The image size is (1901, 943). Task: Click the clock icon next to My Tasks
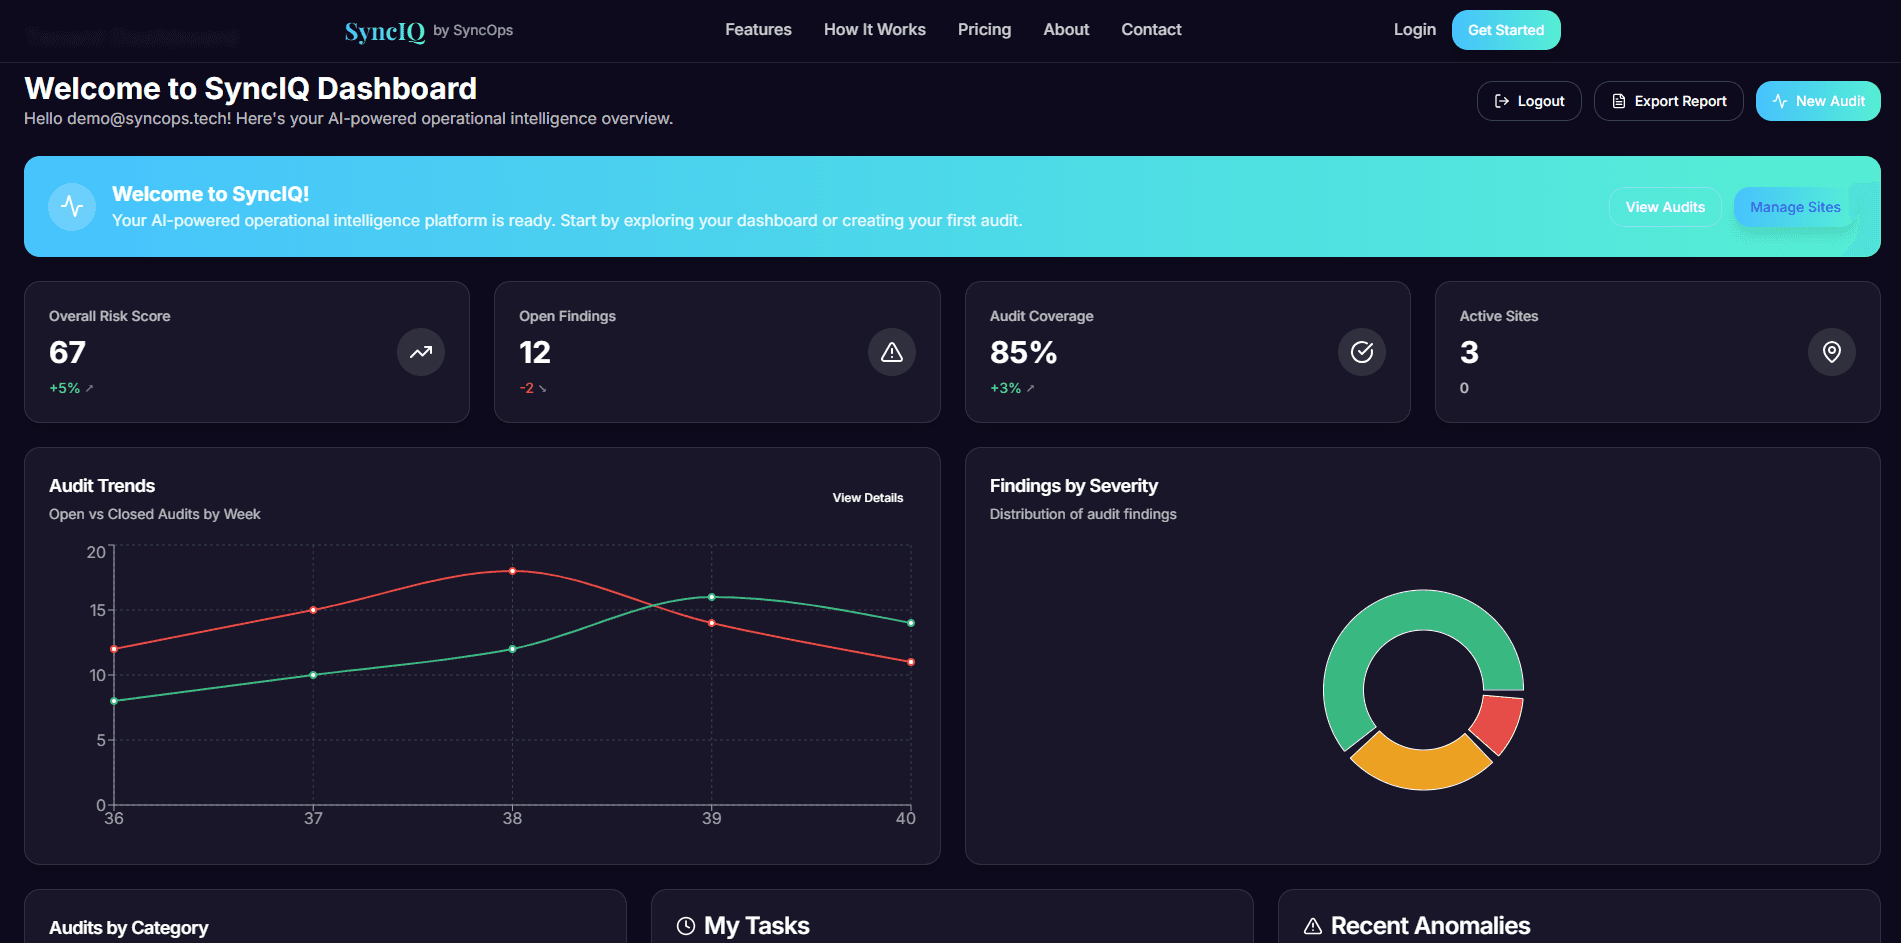pos(684,925)
